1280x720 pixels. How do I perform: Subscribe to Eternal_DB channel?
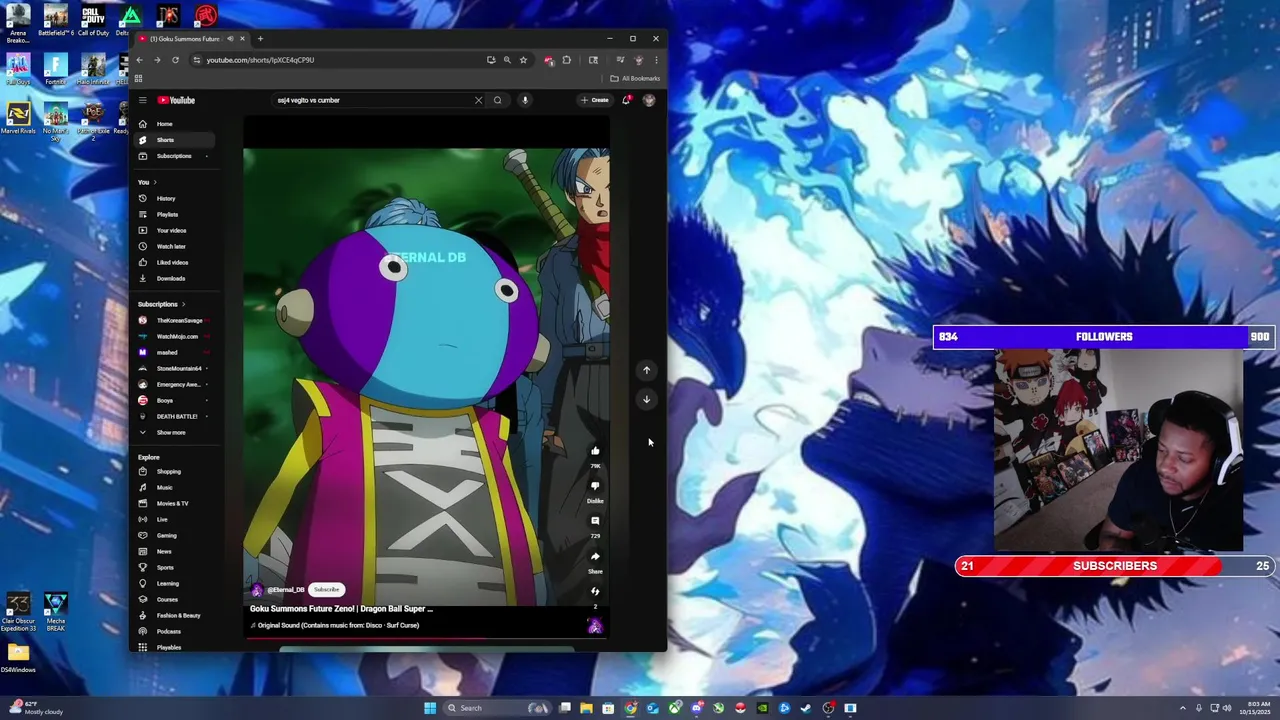click(x=327, y=590)
